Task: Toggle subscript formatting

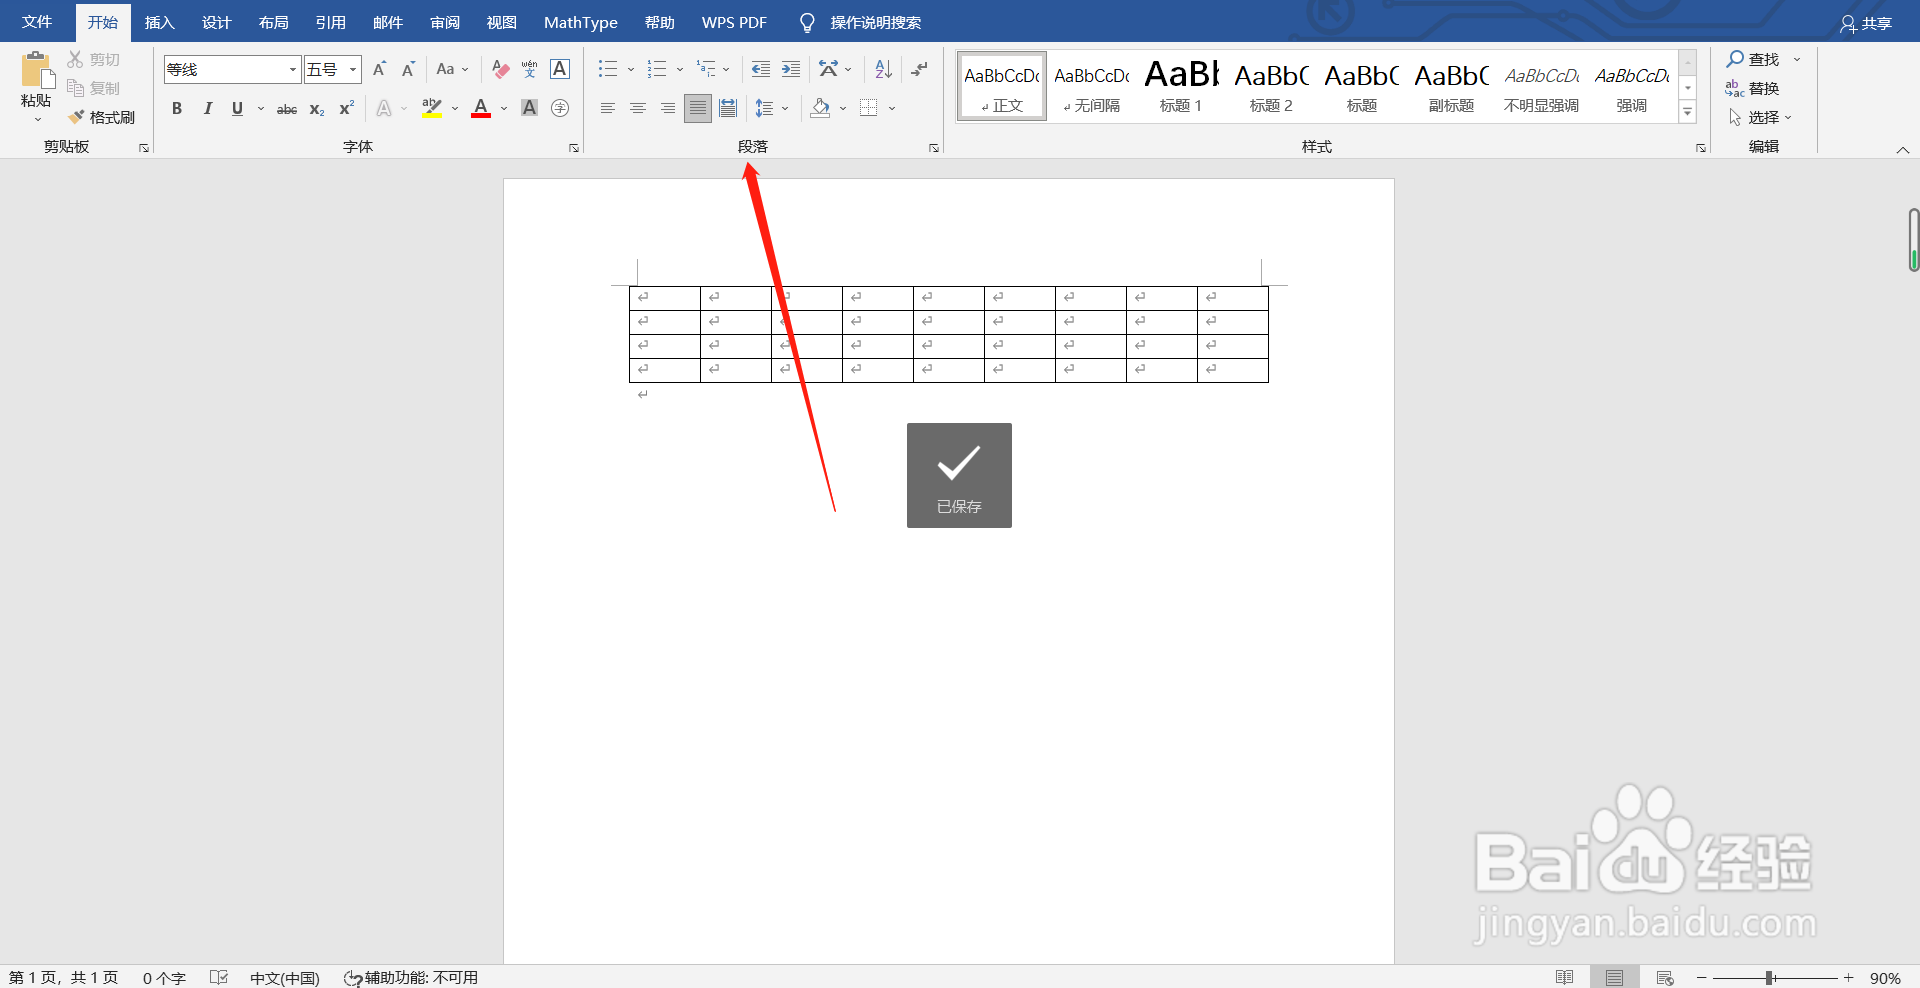Action: point(317,109)
